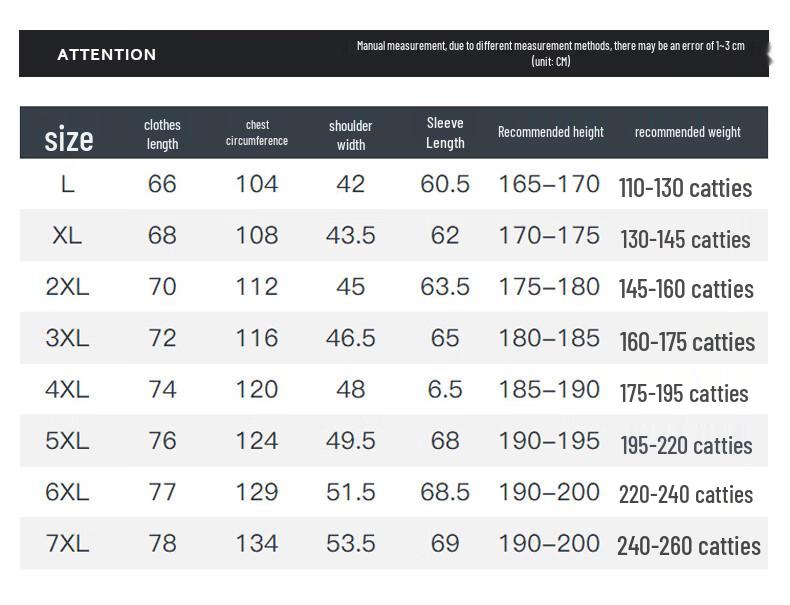790x605 pixels.
Task: Select the '195-220 catties' weight cell
Action: point(686,445)
